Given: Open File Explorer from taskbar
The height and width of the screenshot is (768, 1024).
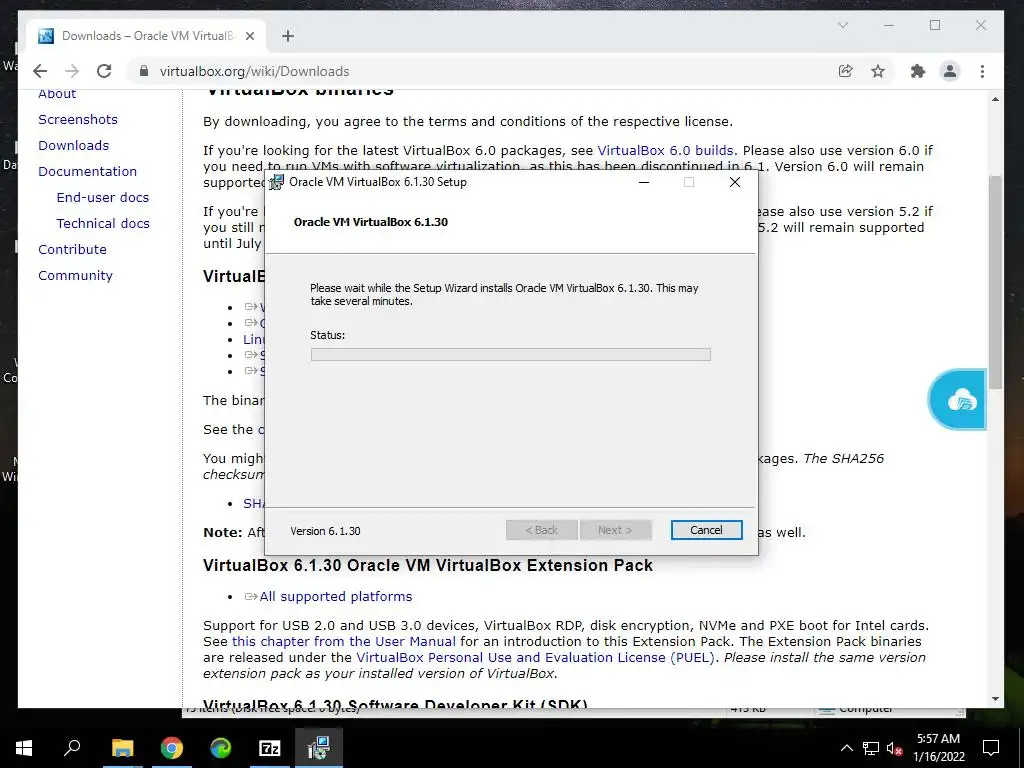Looking at the screenshot, I should [122, 748].
